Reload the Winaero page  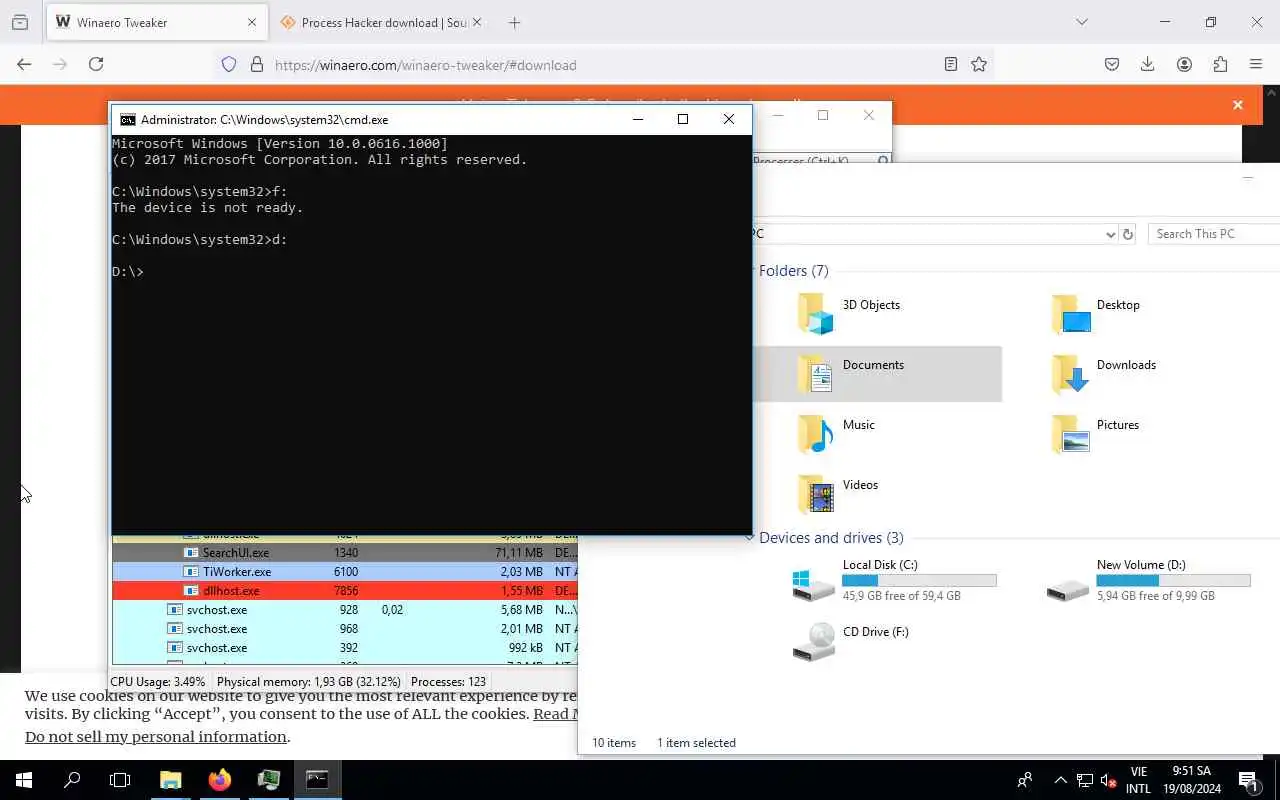tap(96, 64)
